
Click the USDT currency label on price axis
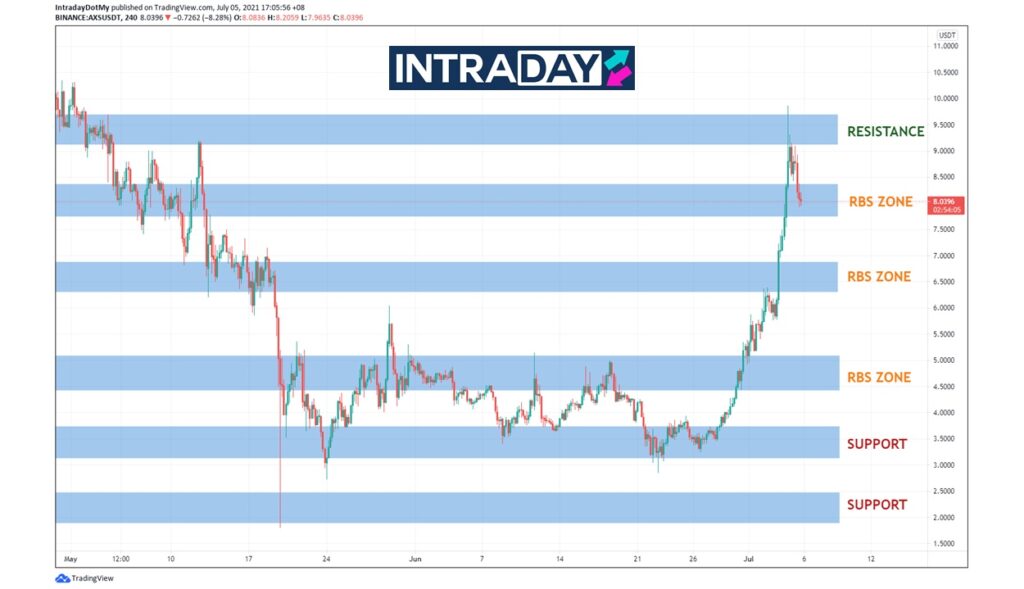click(944, 33)
